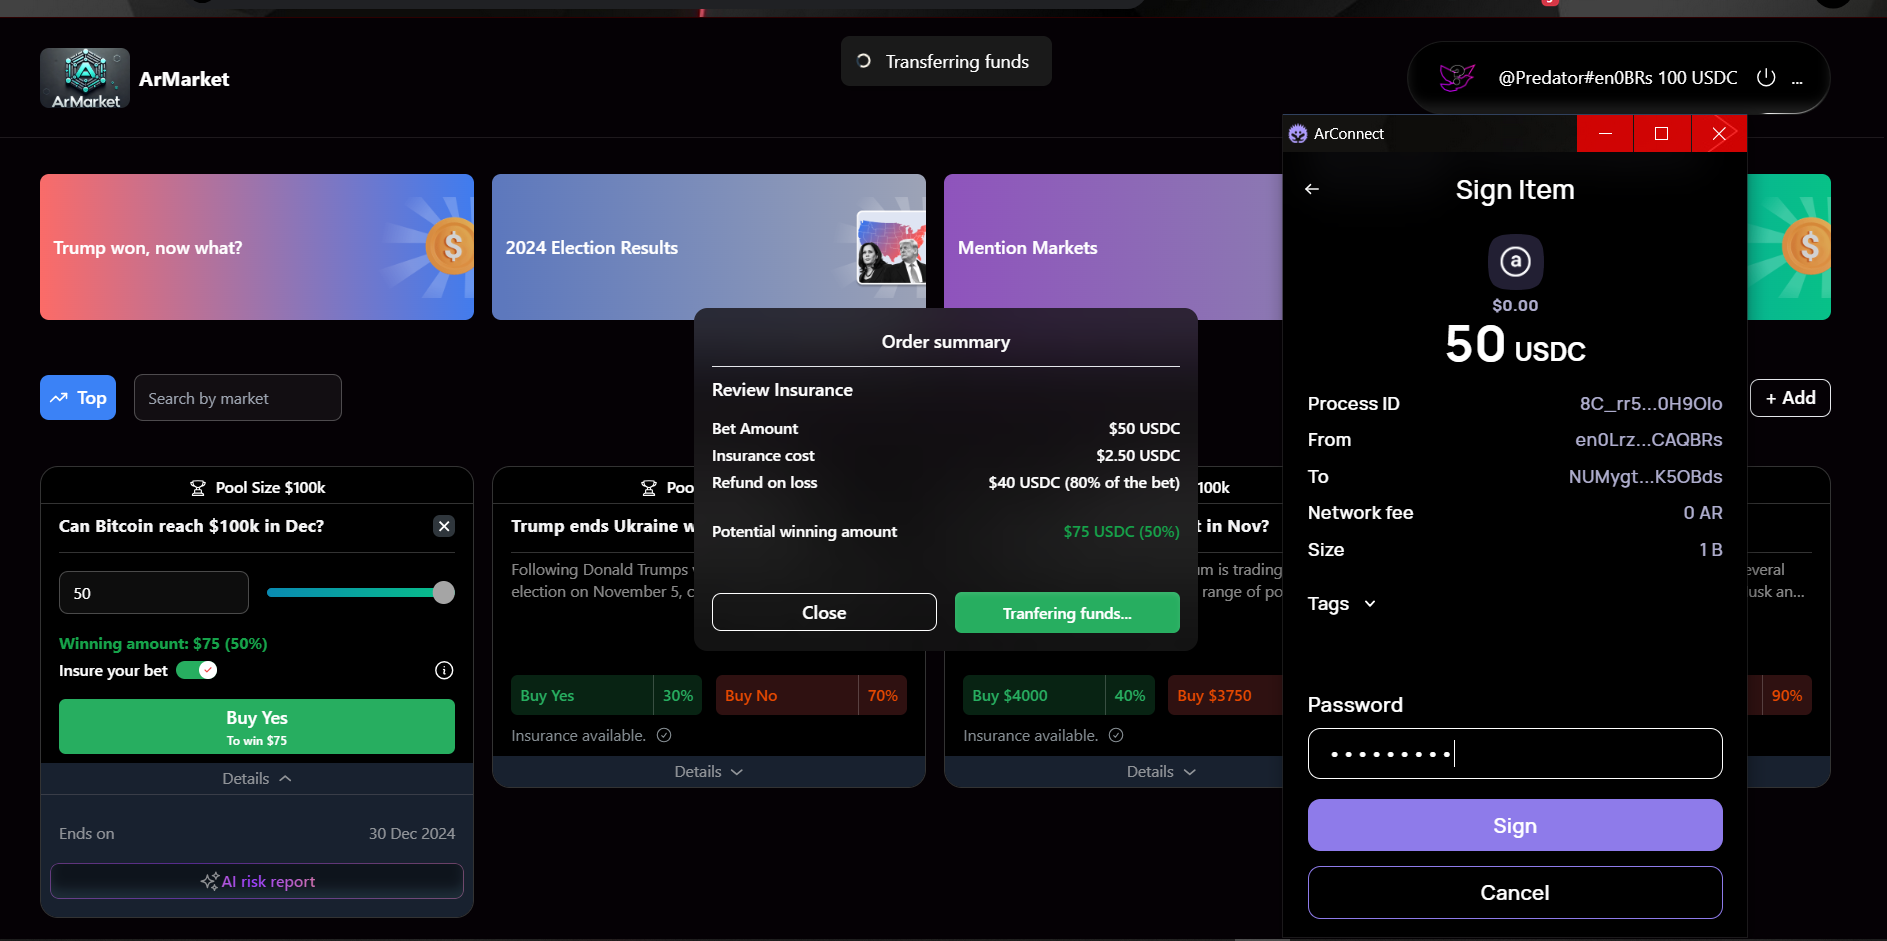Click the power disconnect icon
1887x941 pixels.
(1766, 77)
